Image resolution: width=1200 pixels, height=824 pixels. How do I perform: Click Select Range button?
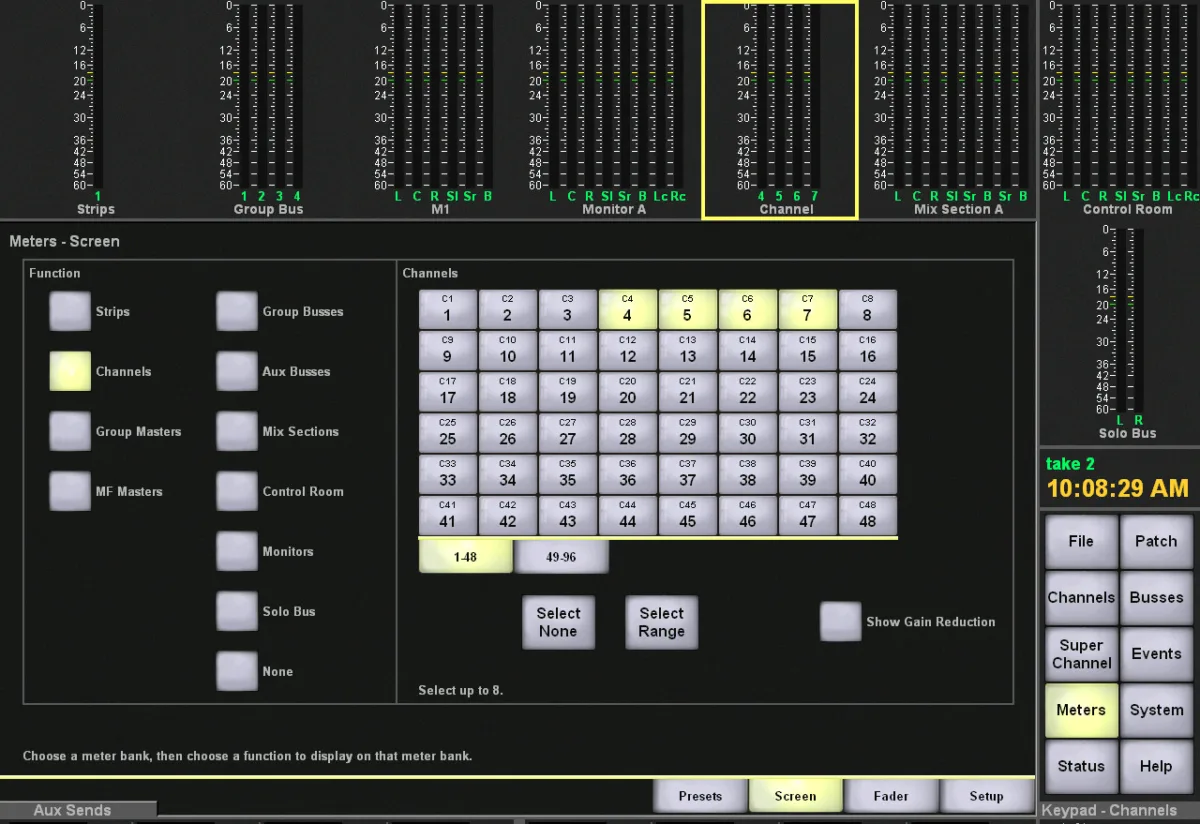(662, 622)
